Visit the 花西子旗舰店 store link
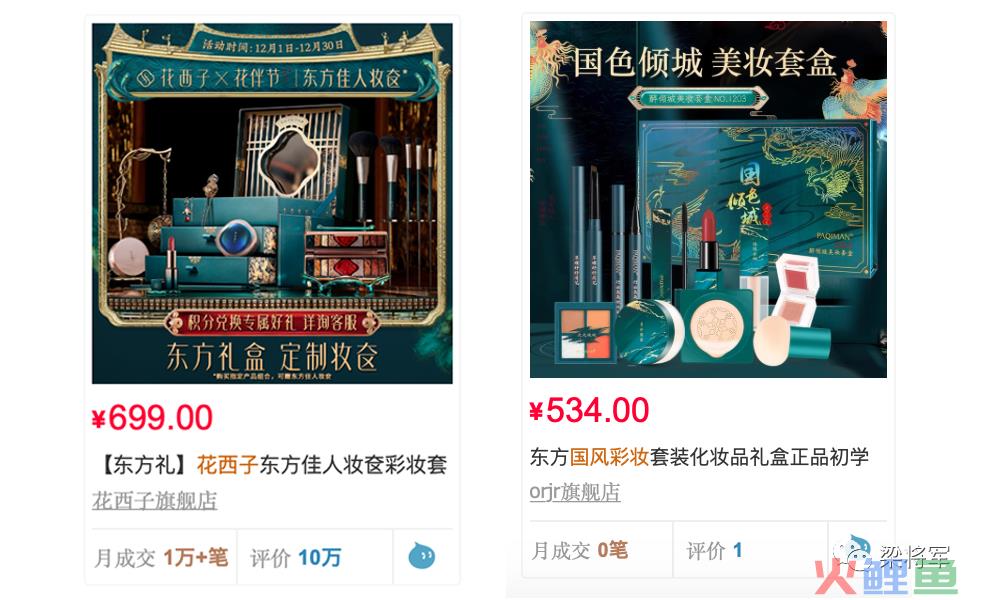 pos(155,500)
